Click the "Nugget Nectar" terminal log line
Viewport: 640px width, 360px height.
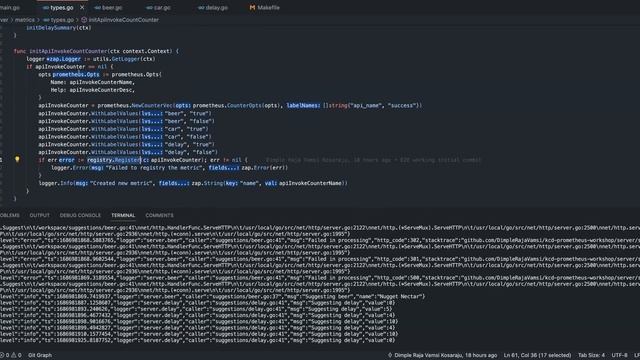pyautogui.click(x=212, y=296)
